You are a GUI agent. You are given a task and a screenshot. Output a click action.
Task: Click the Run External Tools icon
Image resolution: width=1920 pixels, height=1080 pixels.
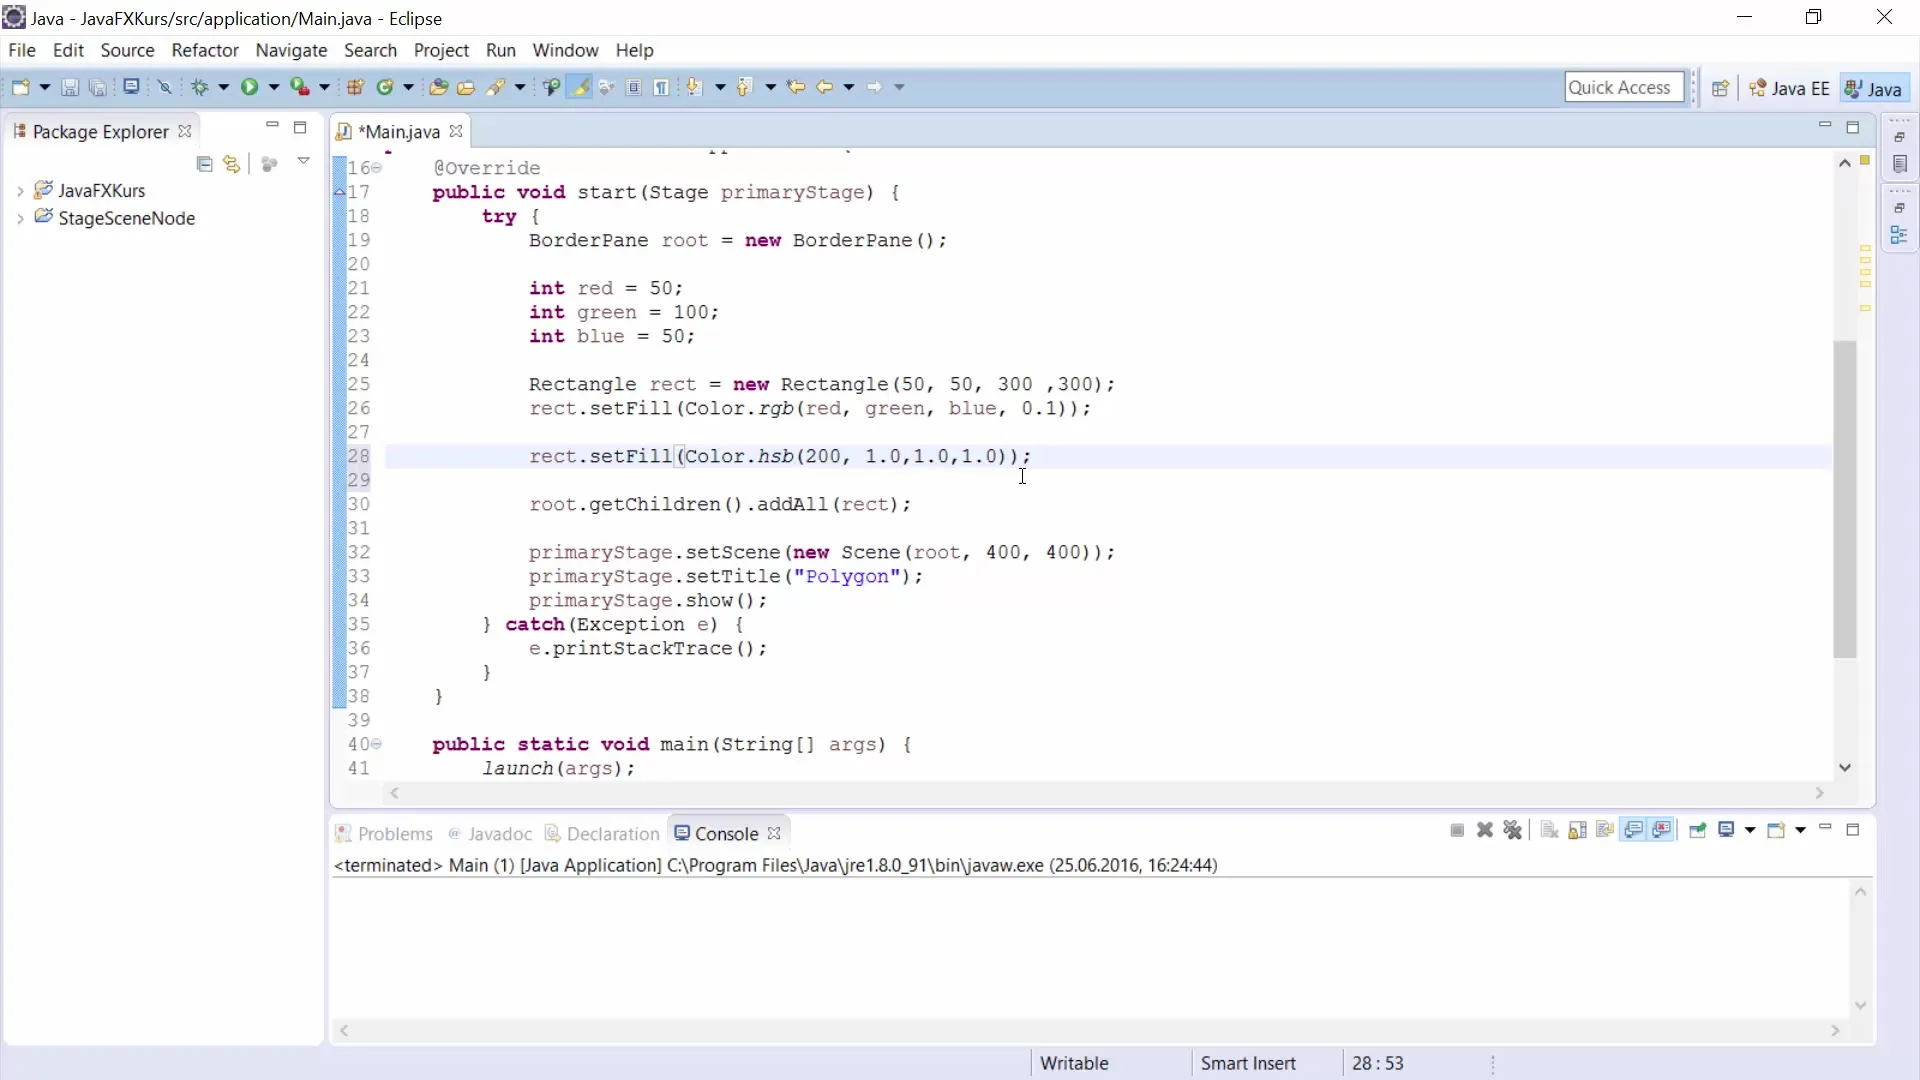point(300,87)
